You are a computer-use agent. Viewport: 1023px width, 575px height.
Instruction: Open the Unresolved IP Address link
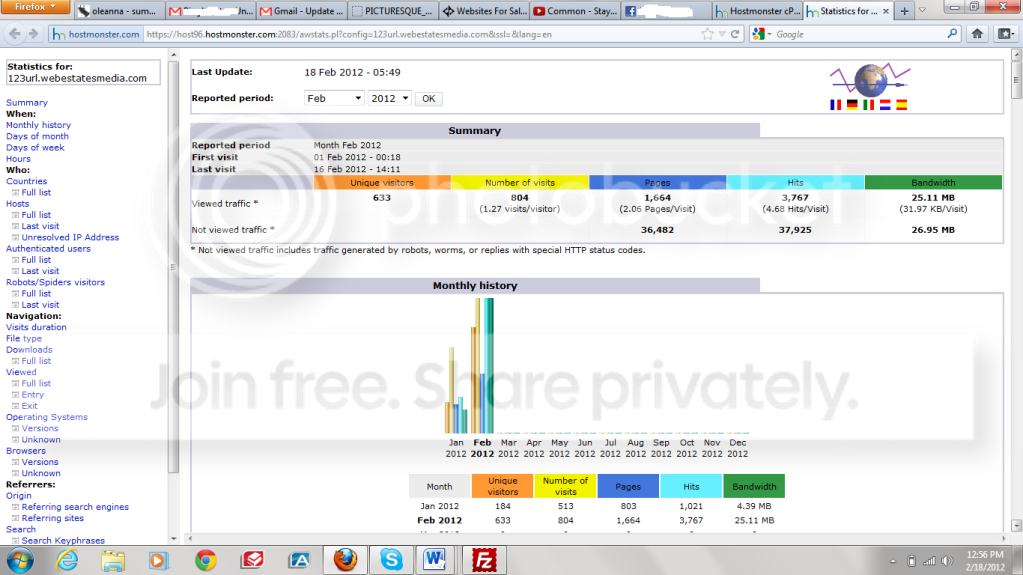click(x=70, y=237)
